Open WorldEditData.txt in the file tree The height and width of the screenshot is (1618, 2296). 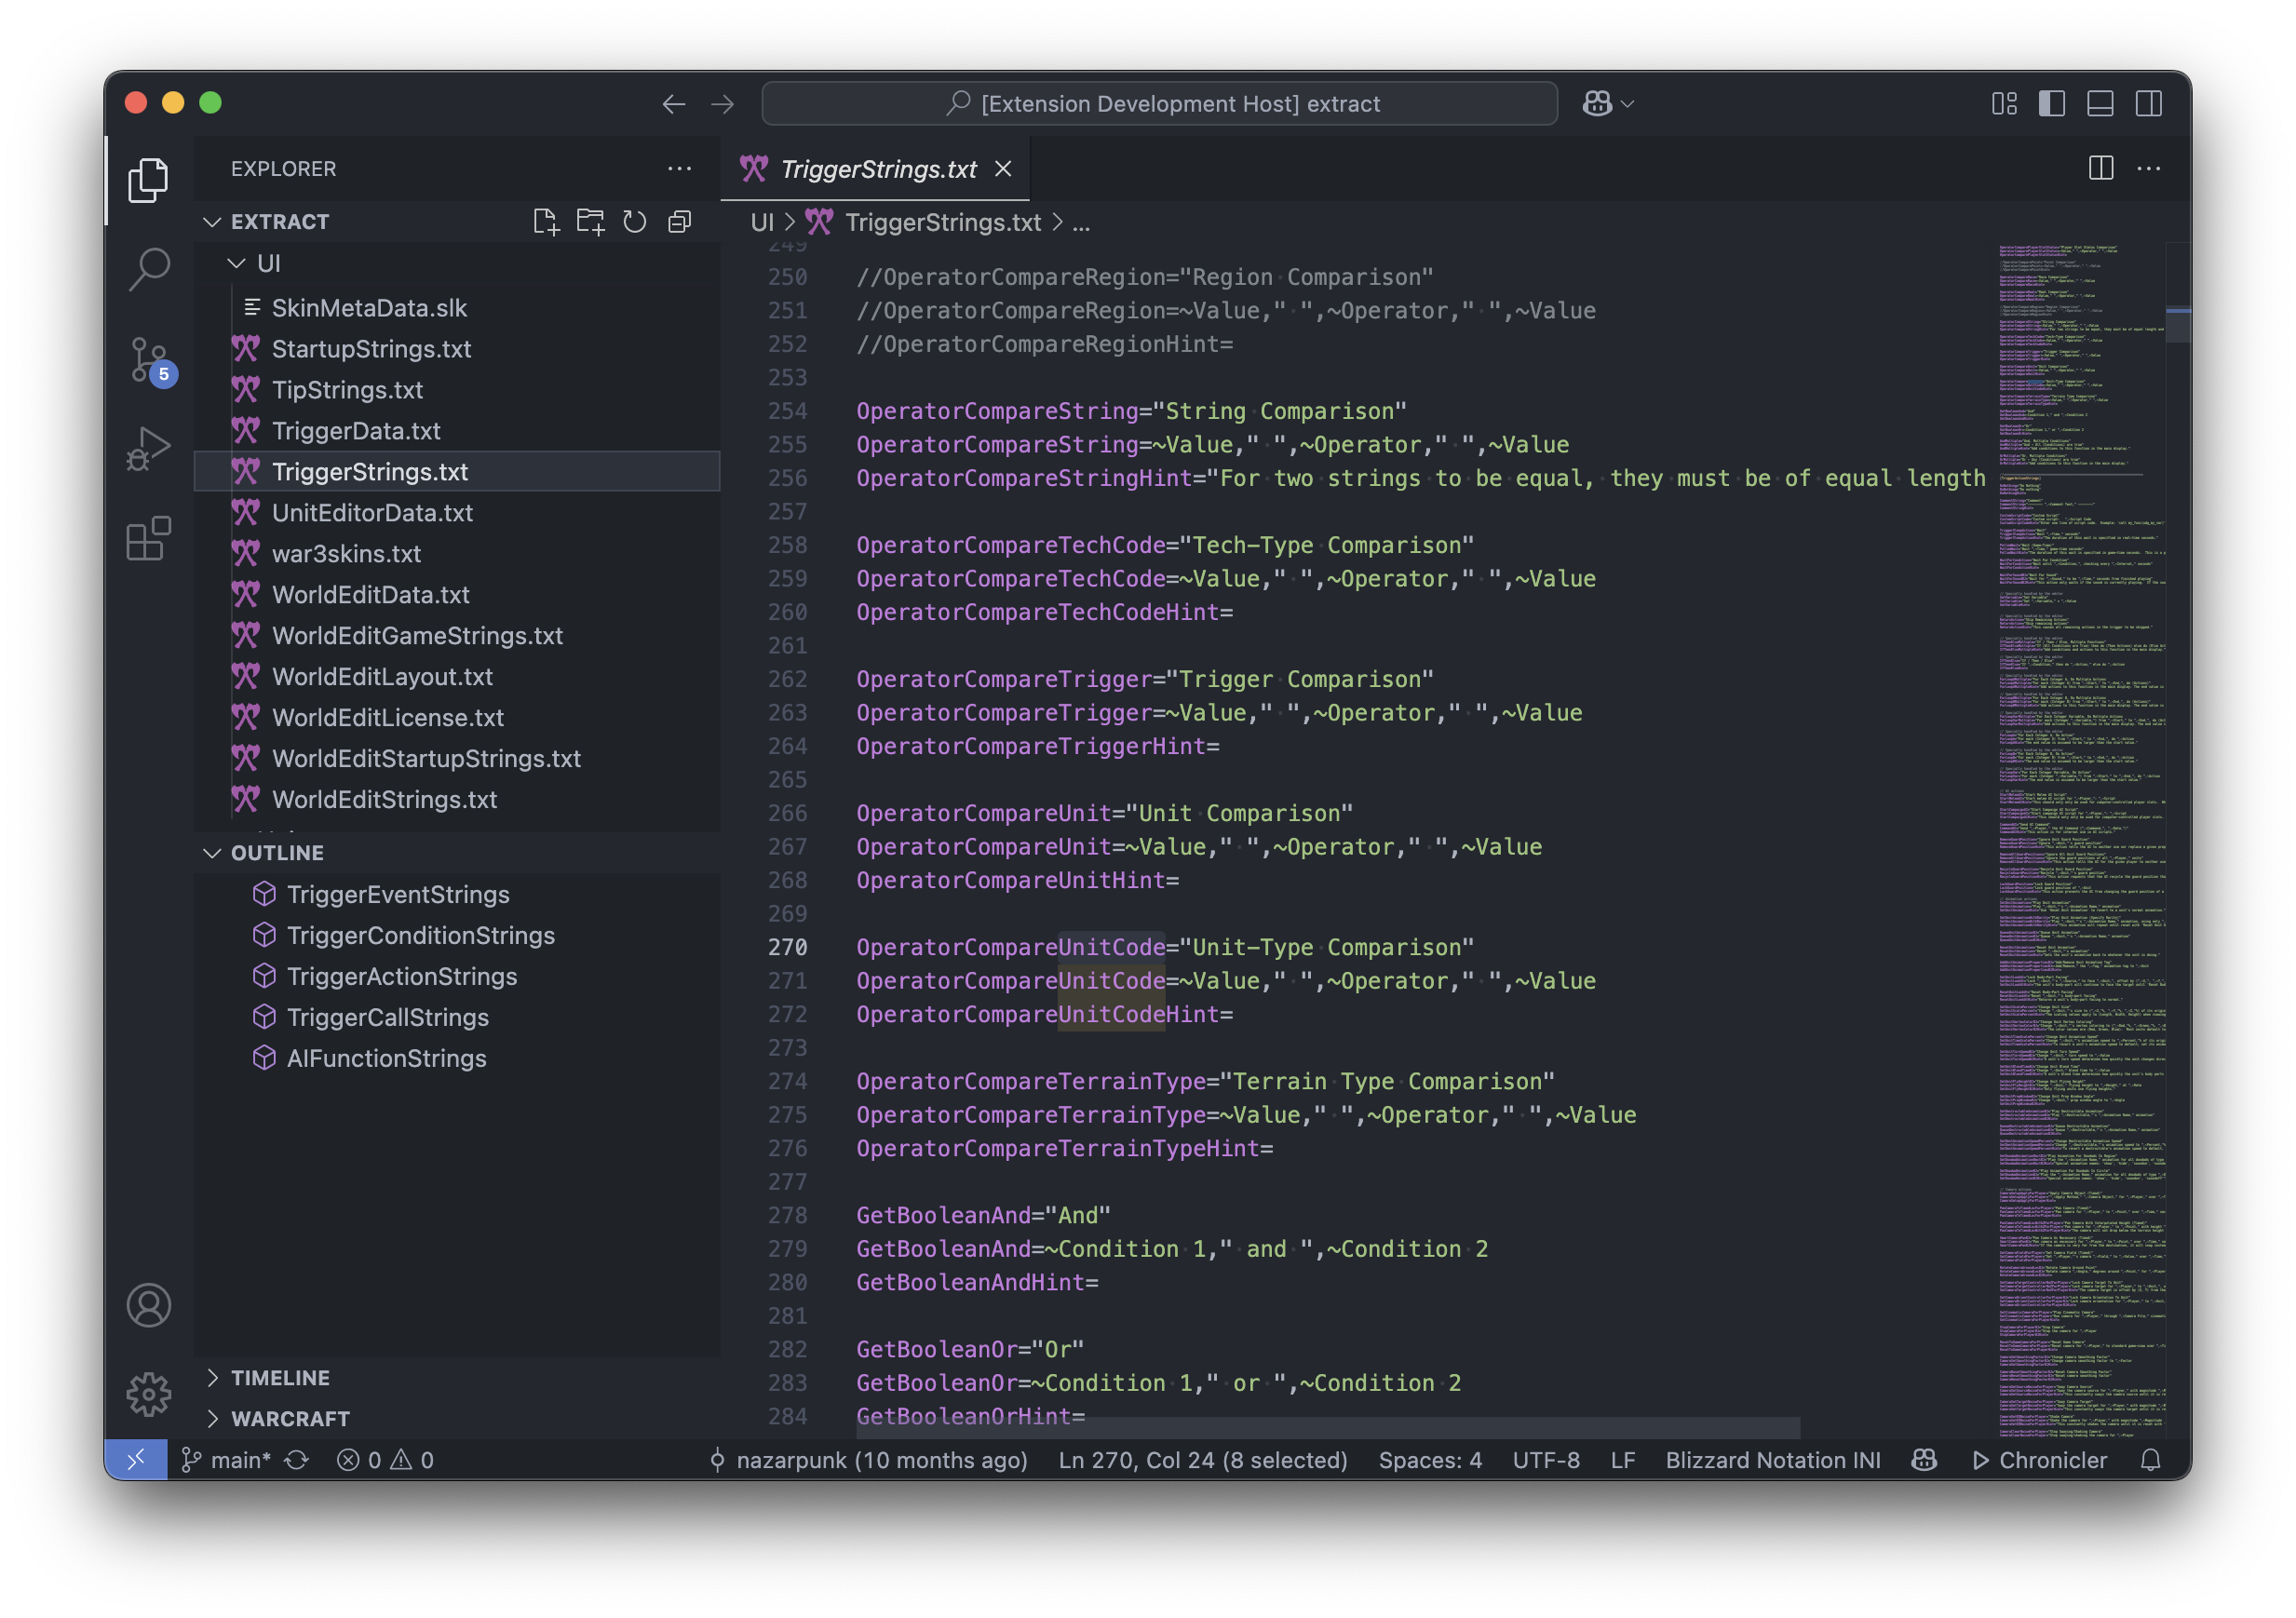[371, 595]
